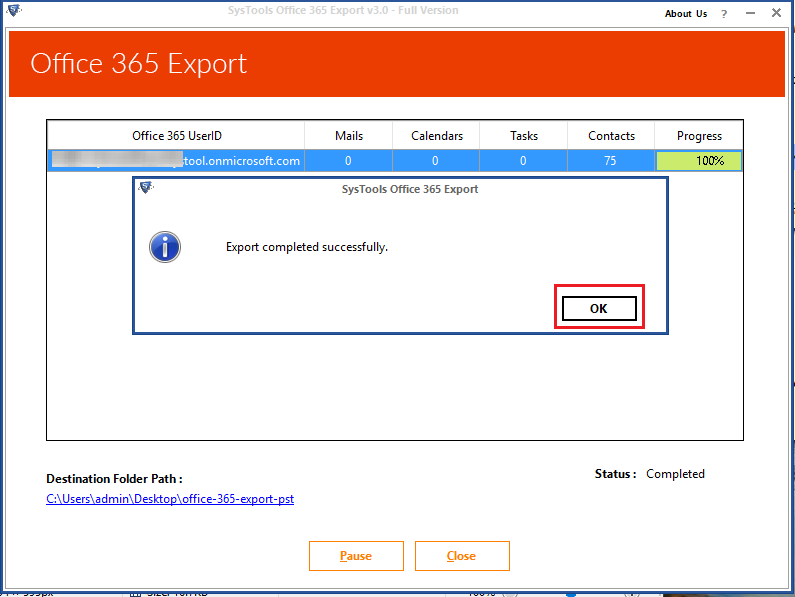Click the Close button at the bottom
This screenshot has height=597, width=795.
click(x=462, y=556)
